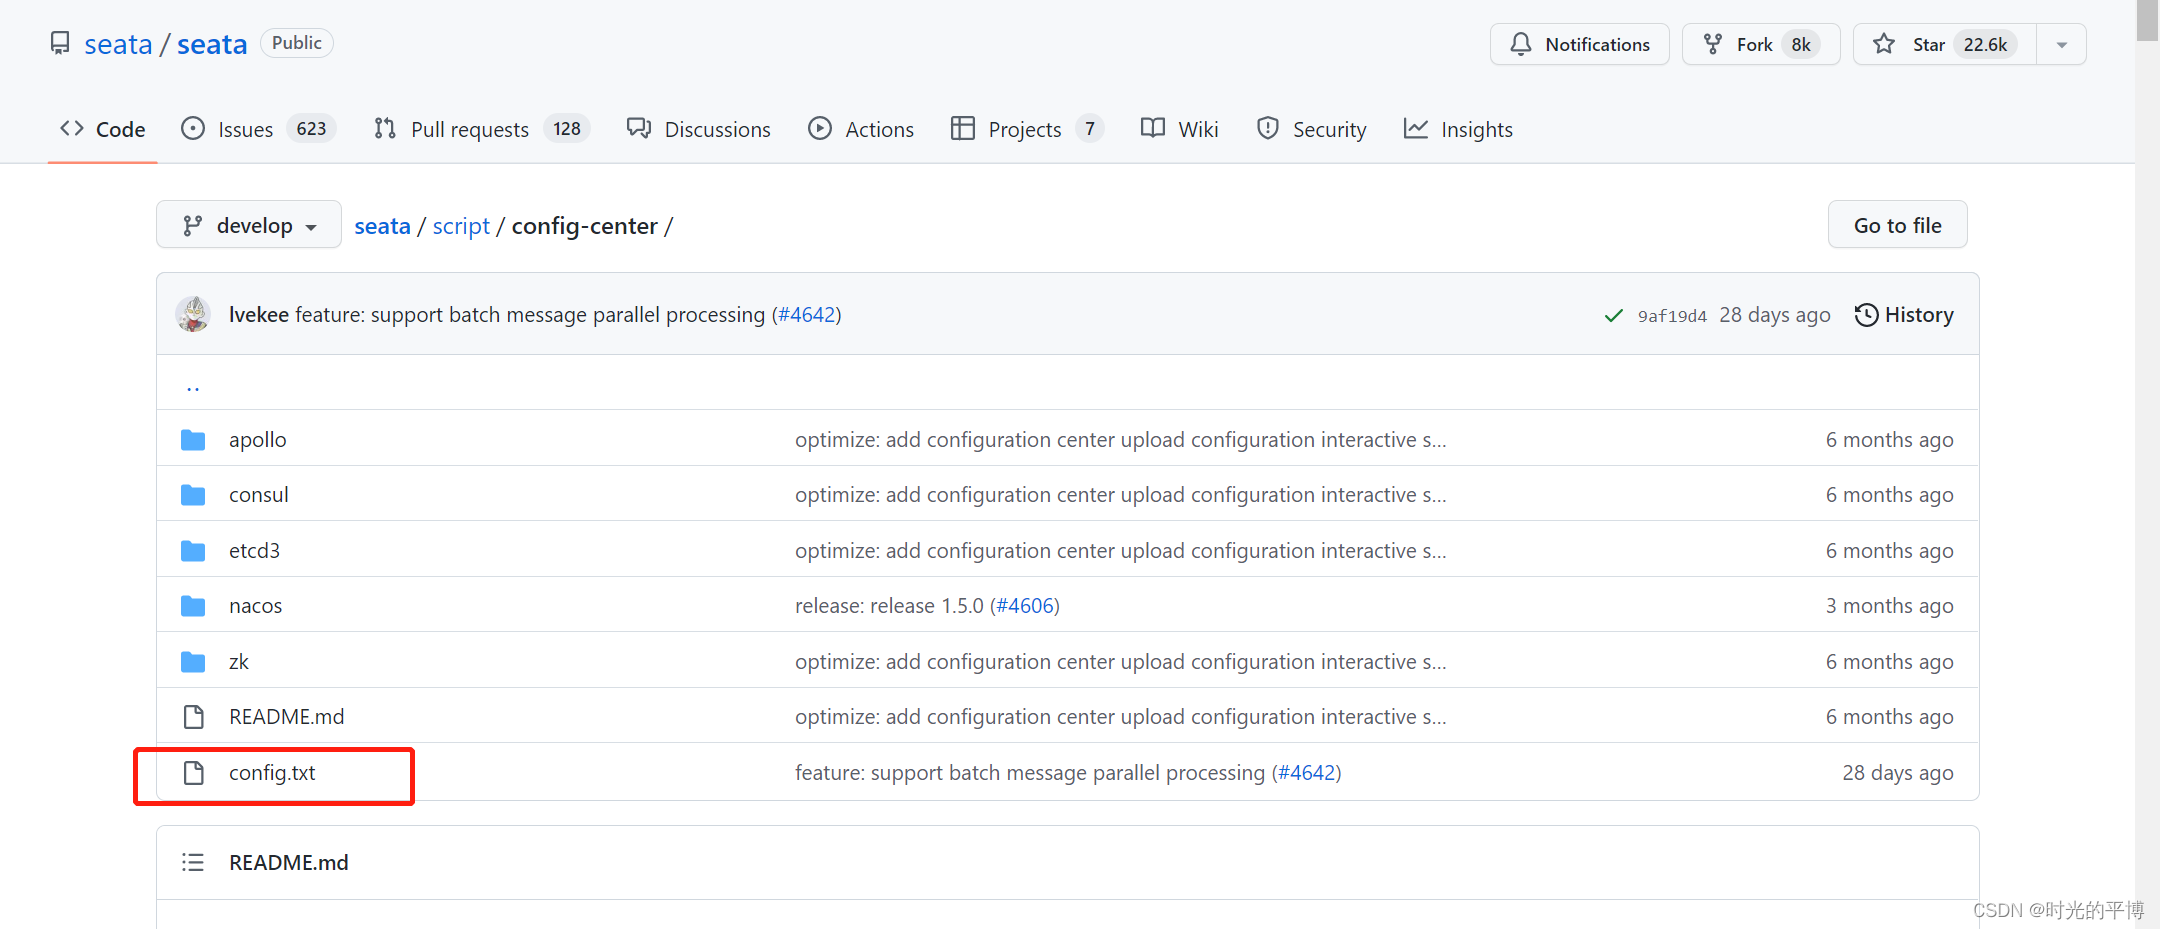Click the etcd3 folder icon
This screenshot has width=2160, height=929.
pyautogui.click(x=193, y=551)
